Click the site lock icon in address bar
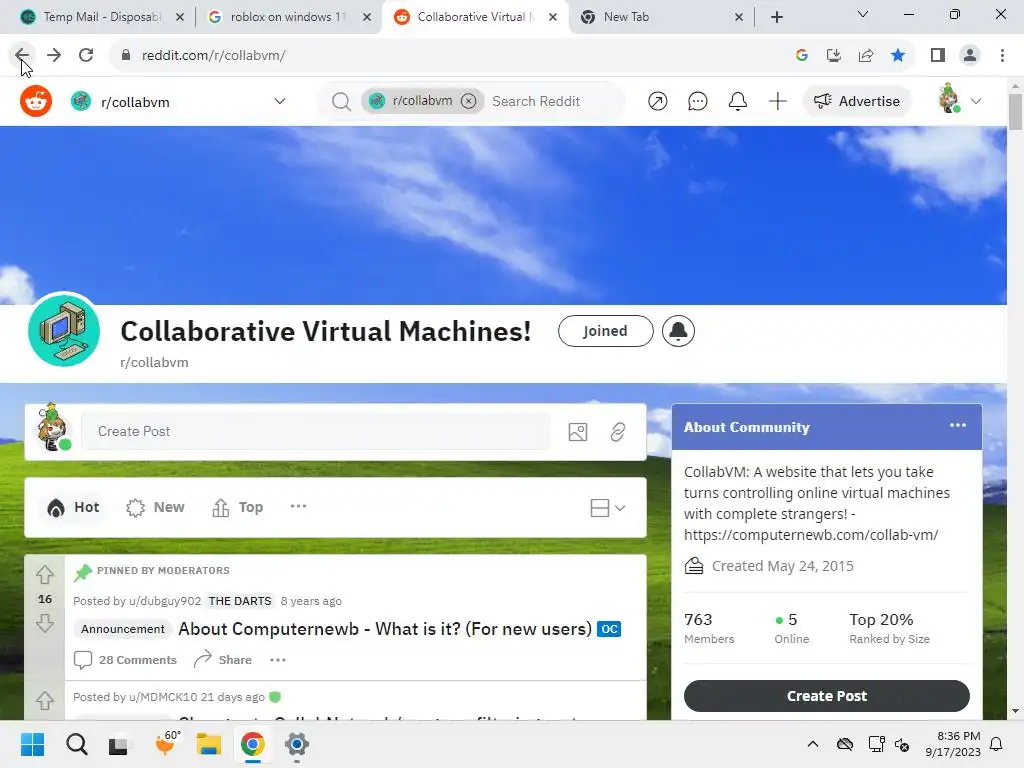The image size is (1024, 768). click(x=125, y=55)
